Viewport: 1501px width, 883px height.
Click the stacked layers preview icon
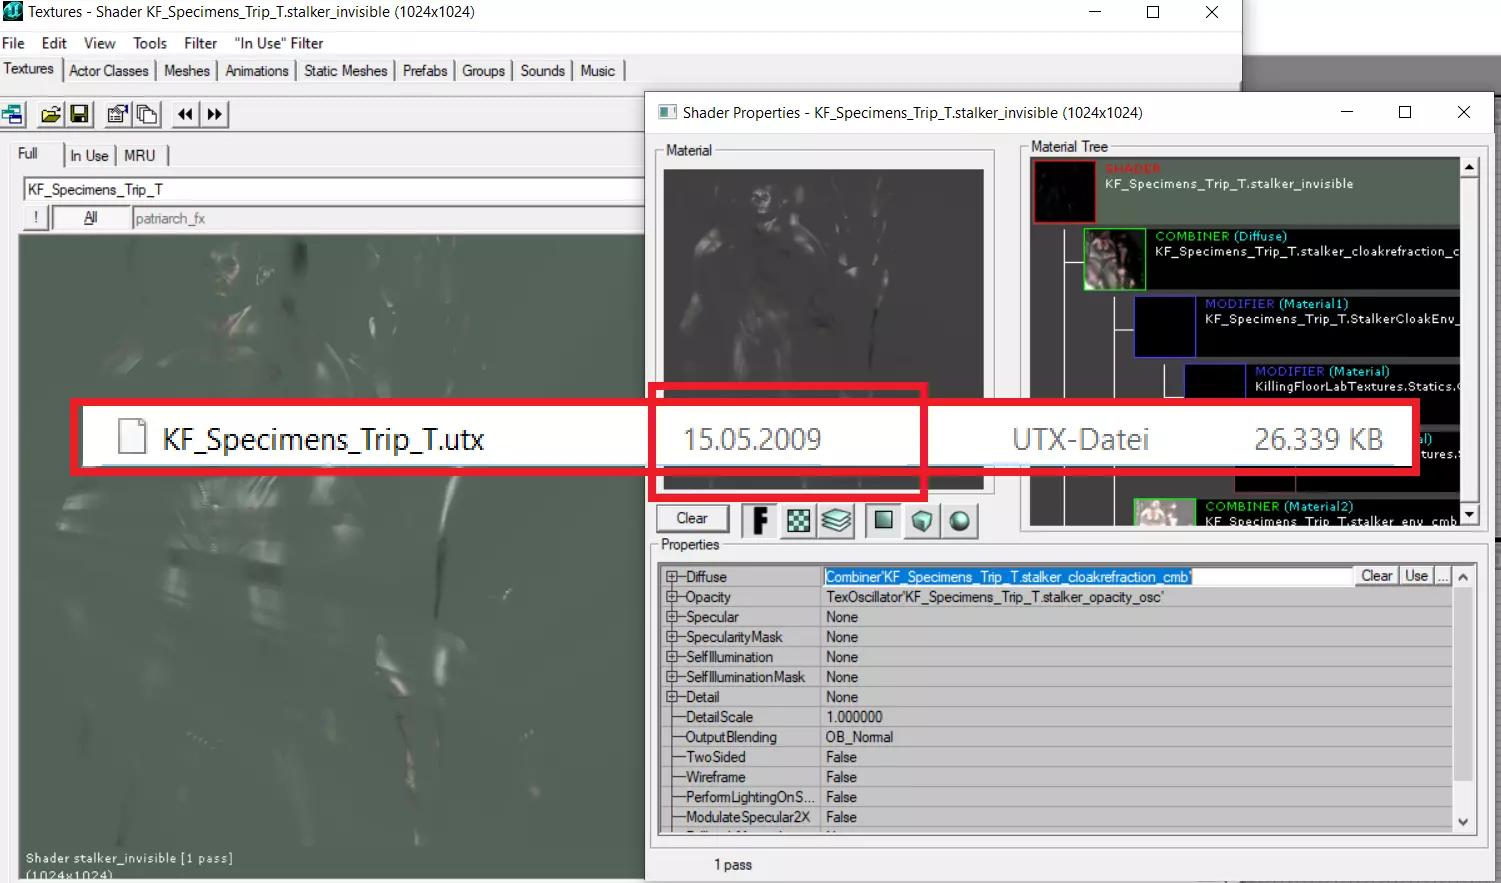(x=836, y=520)
